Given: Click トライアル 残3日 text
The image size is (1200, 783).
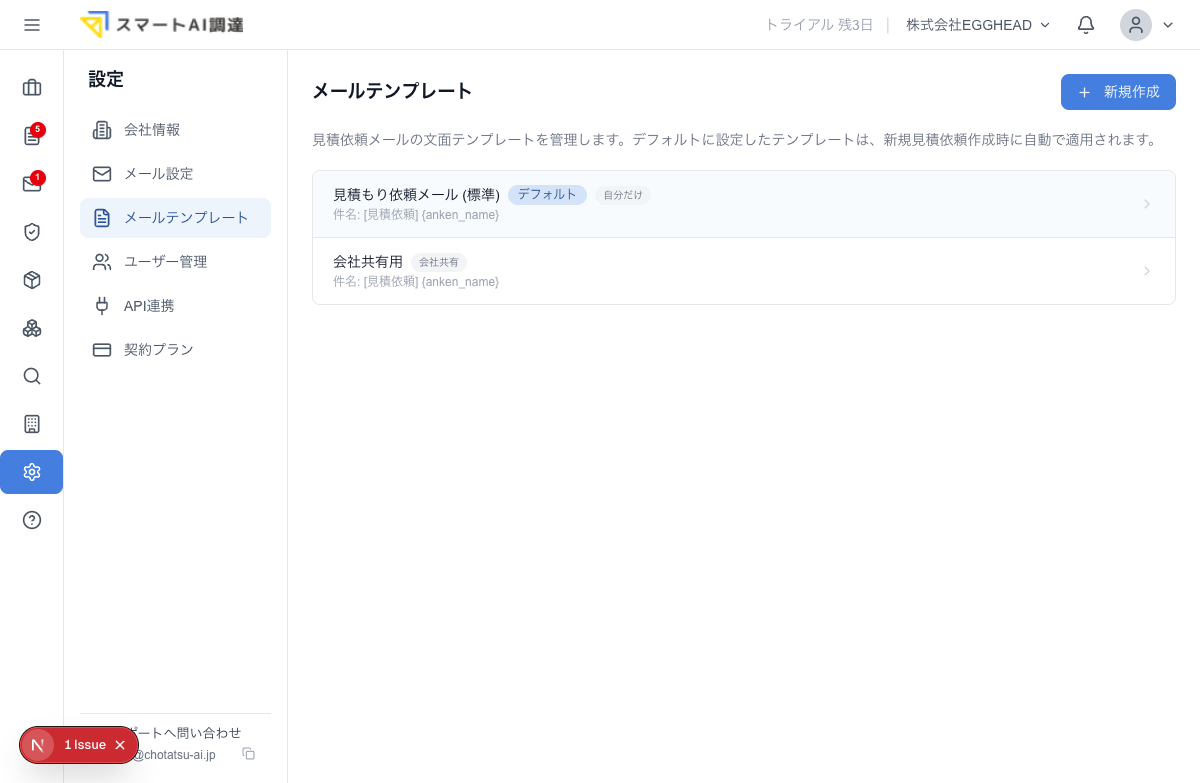Looking at the screenshot, I should coord(819,25).
